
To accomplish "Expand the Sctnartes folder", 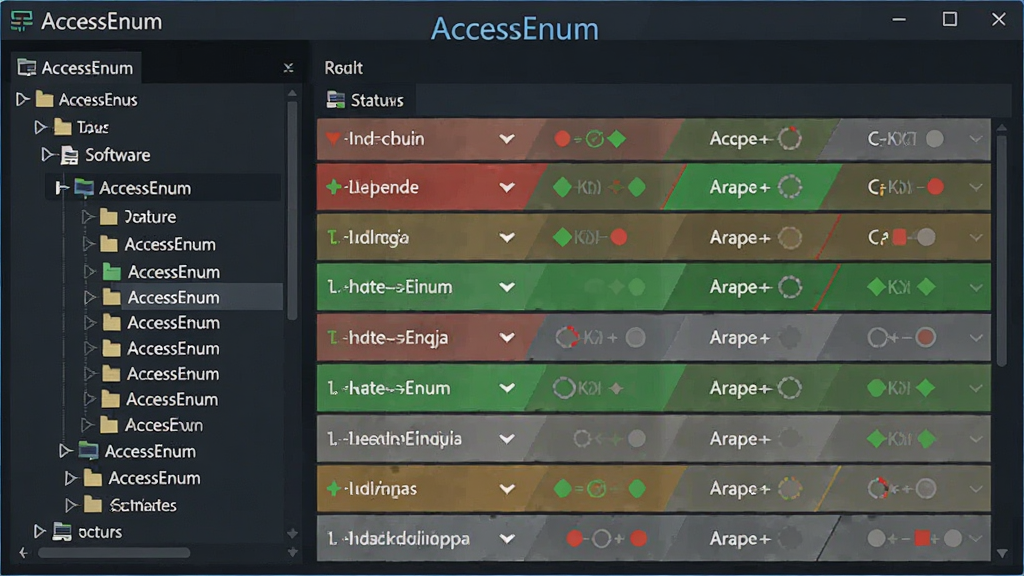I will click(x=71, y=505).
